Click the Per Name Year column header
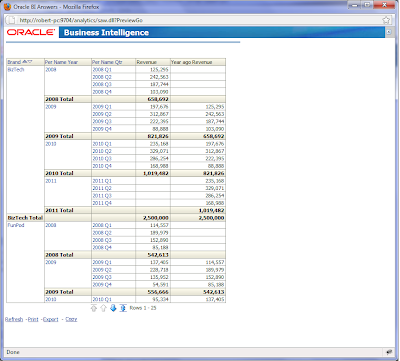The height and width of the screenshot is (361, 400). [61, 62]
